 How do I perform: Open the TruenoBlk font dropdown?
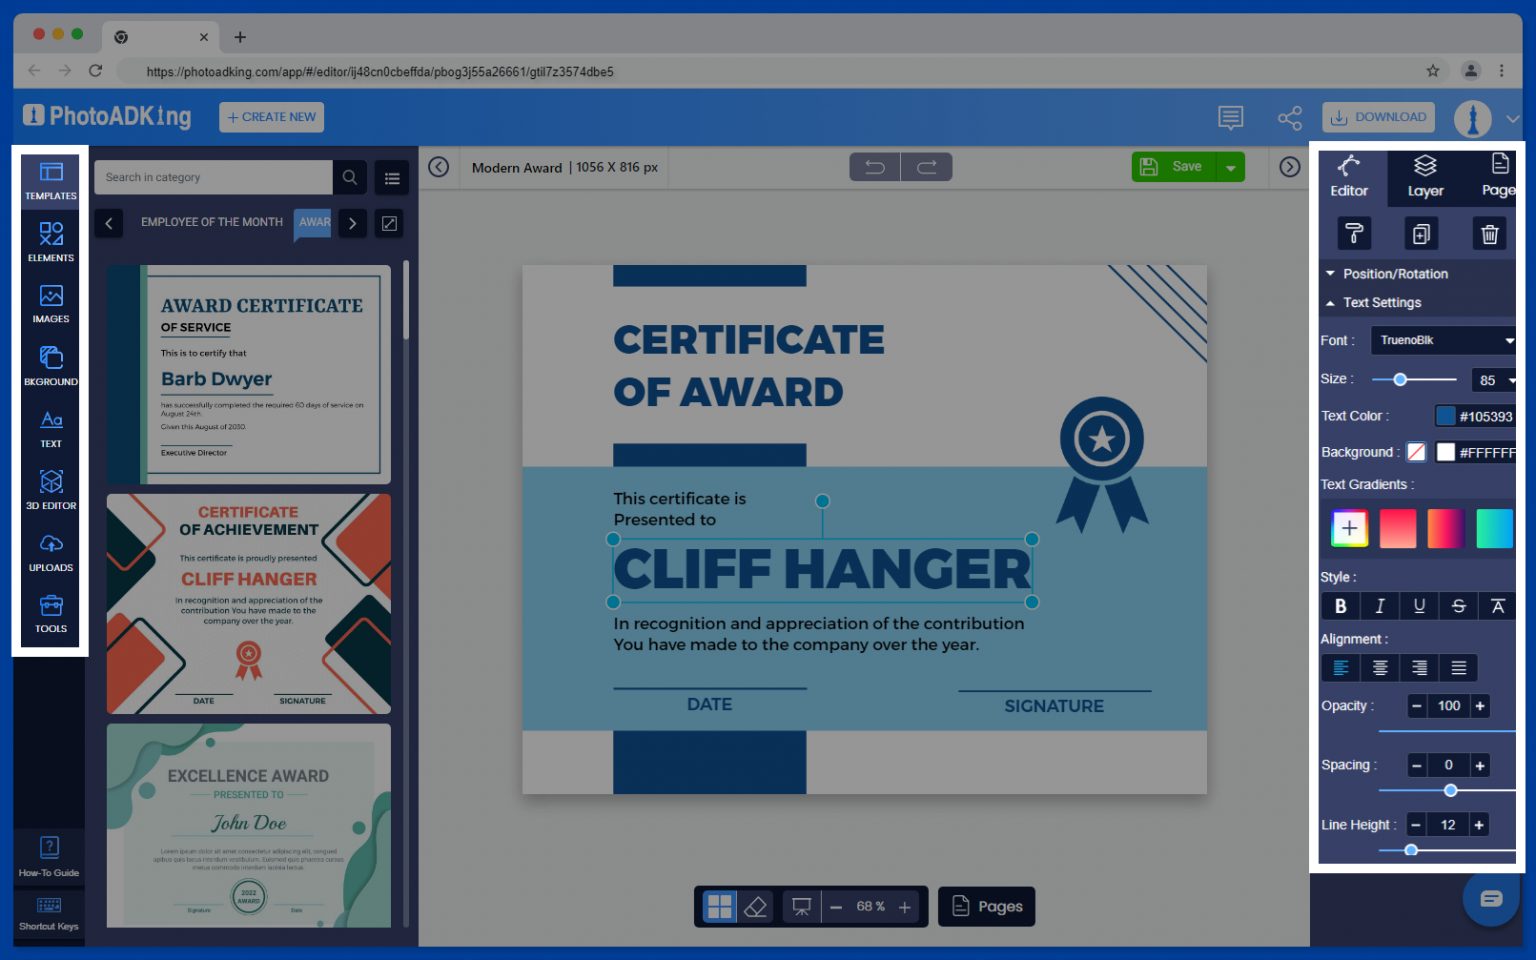1443,340
